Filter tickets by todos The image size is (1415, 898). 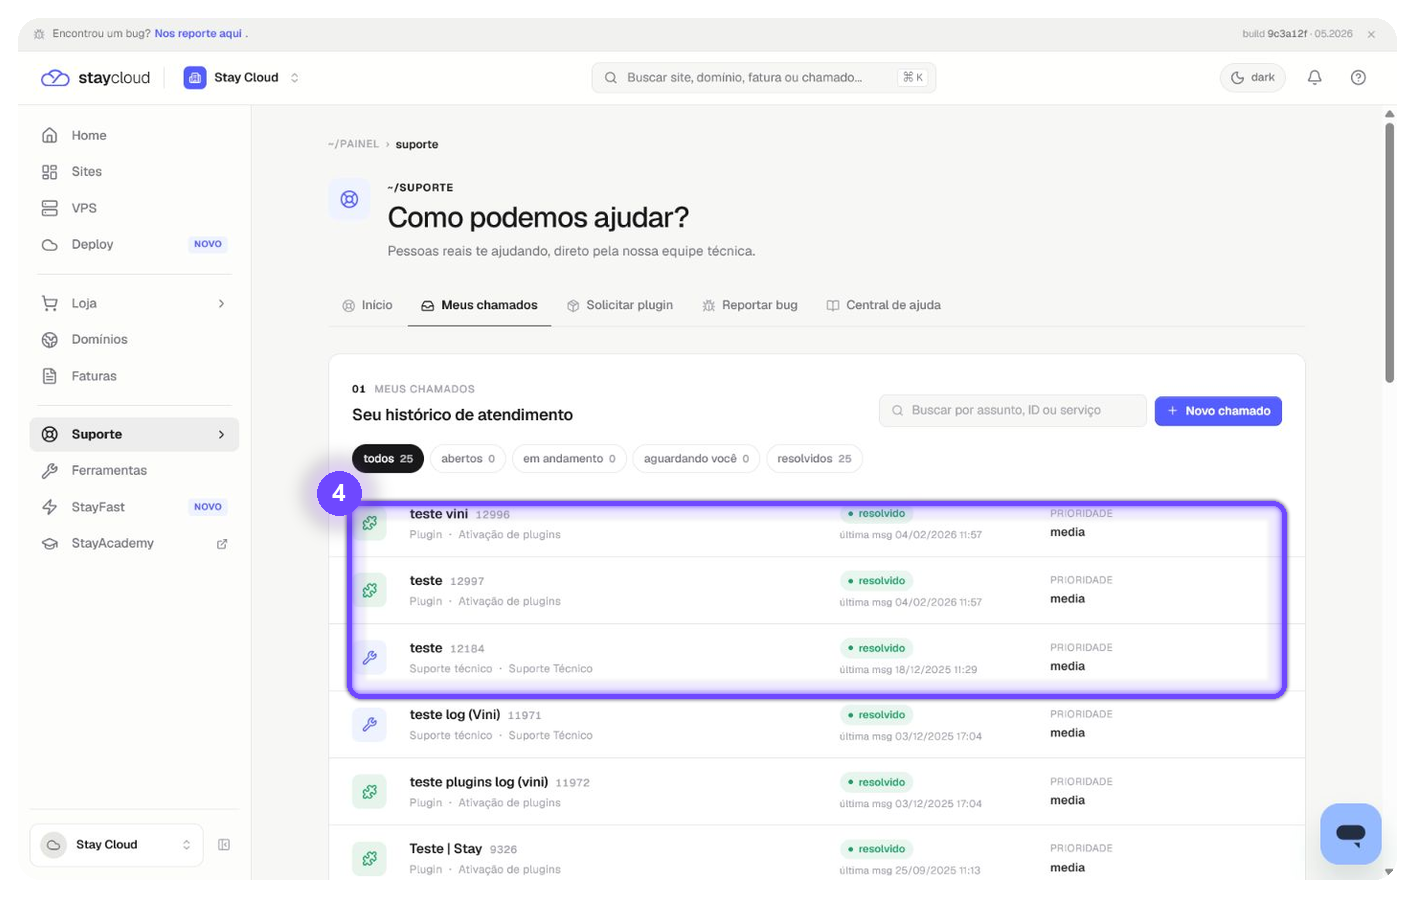pyautogui.click(x=388, y=459)
